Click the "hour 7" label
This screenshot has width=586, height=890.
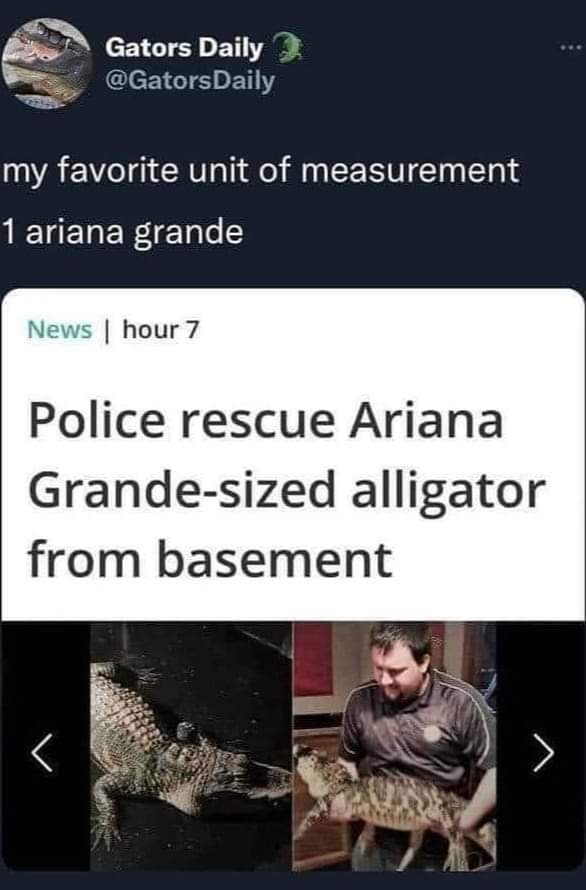point(161,329)
